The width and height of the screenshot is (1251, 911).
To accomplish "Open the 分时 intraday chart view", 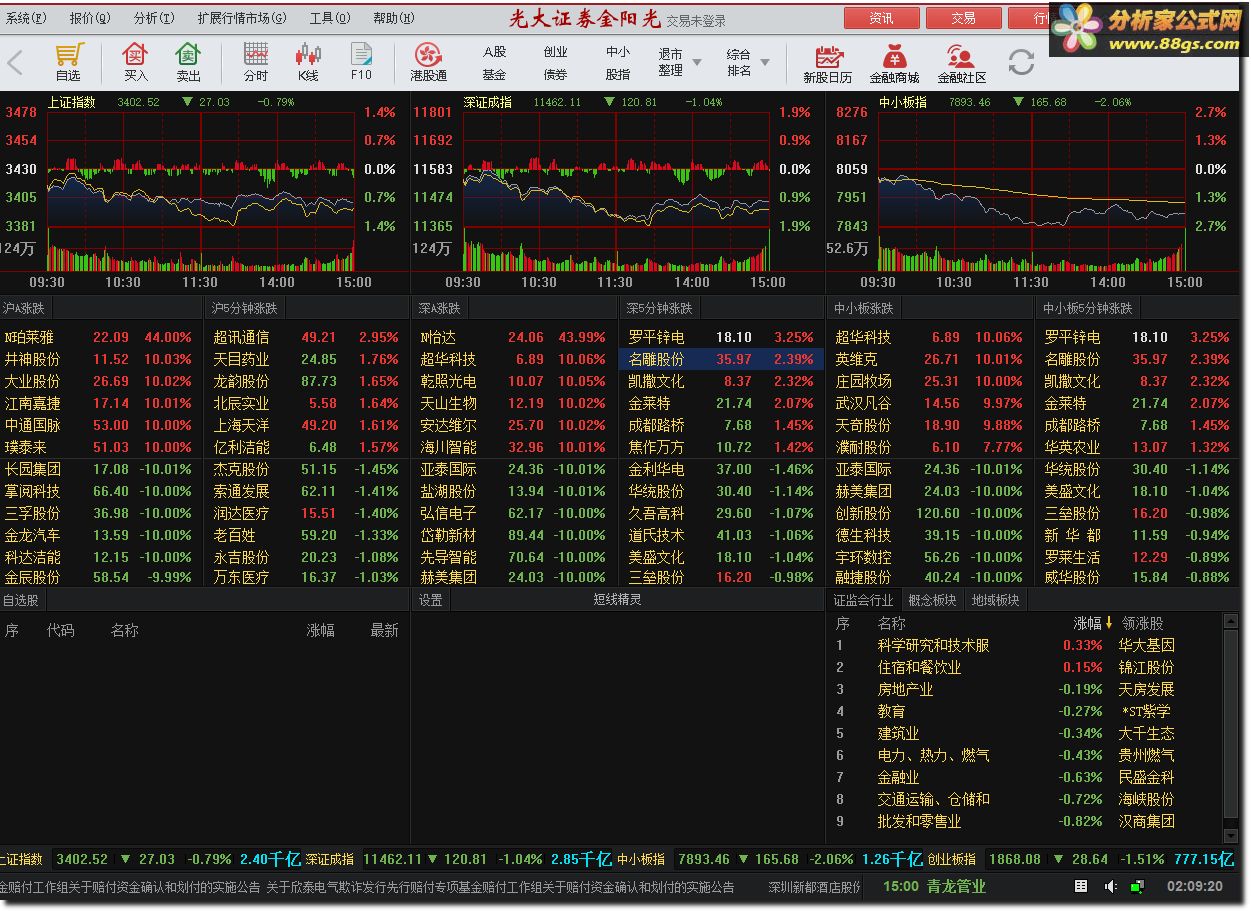I will coord(256,62).
